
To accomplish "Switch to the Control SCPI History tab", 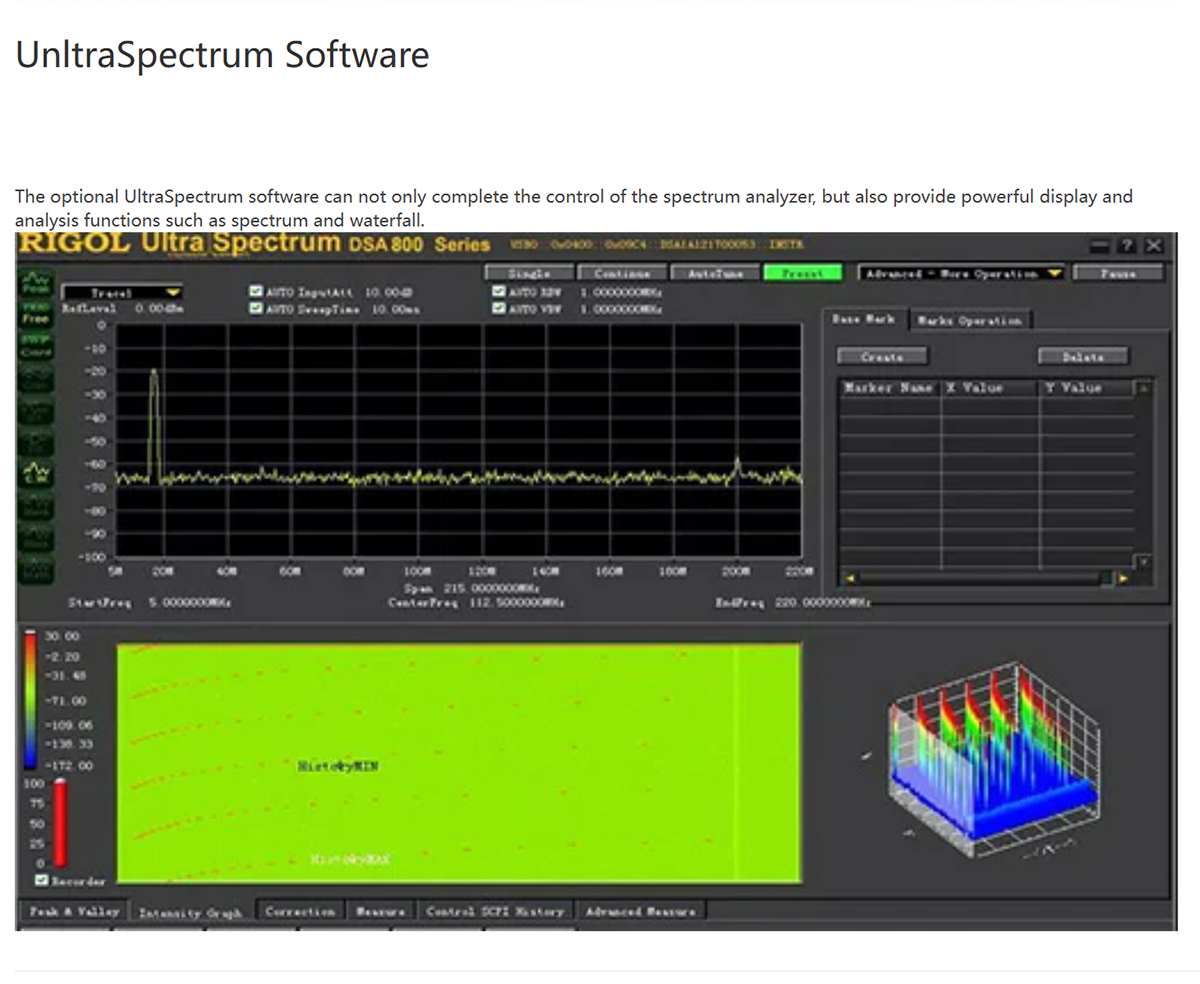I will point(495,912).
